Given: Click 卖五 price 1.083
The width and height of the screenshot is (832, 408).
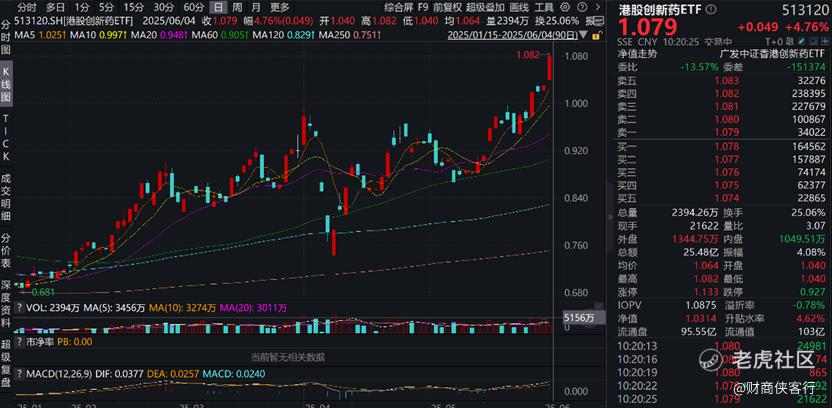Looking at the screenshot, I should click(727, 80).
